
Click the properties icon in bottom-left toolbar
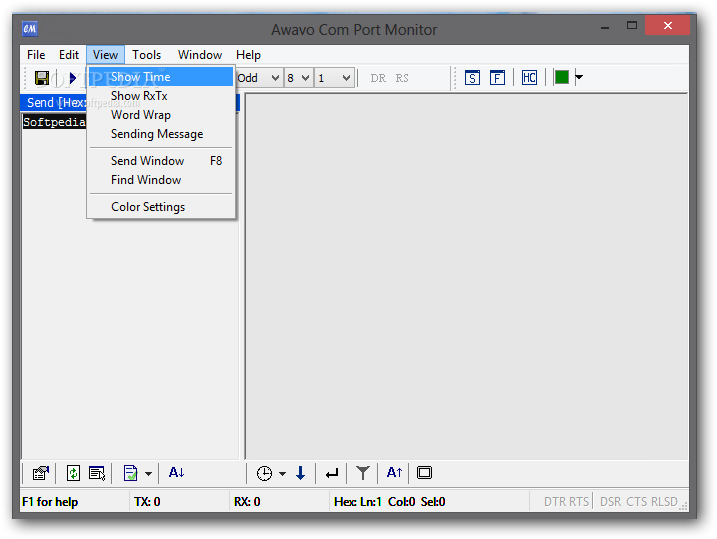pos(41,473)
